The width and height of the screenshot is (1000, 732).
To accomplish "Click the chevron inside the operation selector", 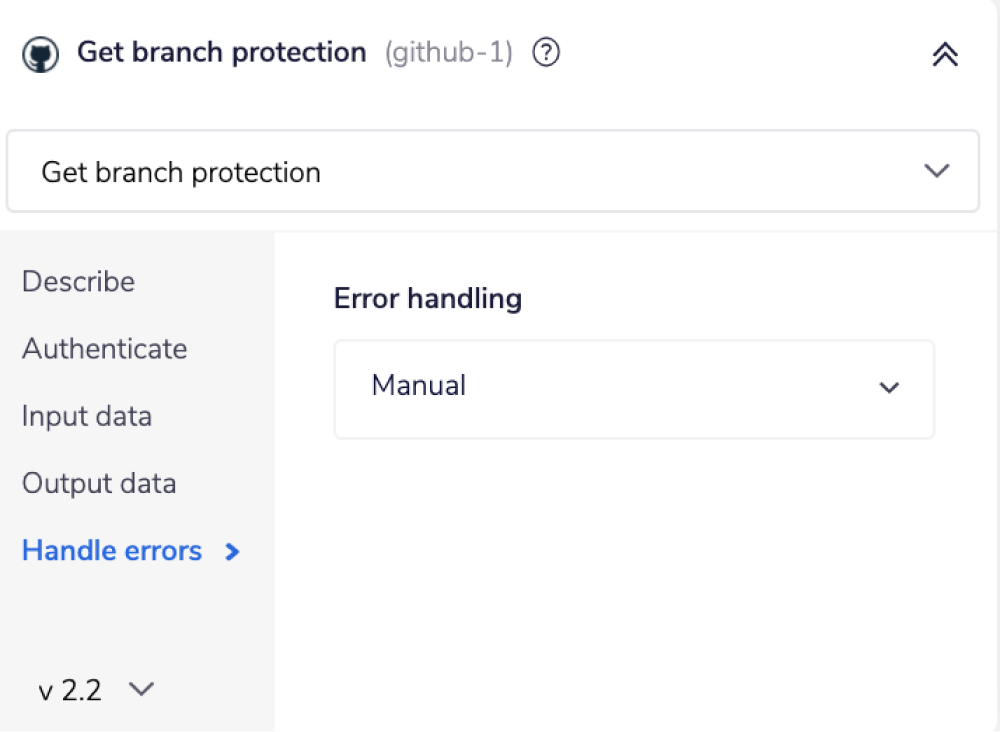I will click(x=937, y=171).
